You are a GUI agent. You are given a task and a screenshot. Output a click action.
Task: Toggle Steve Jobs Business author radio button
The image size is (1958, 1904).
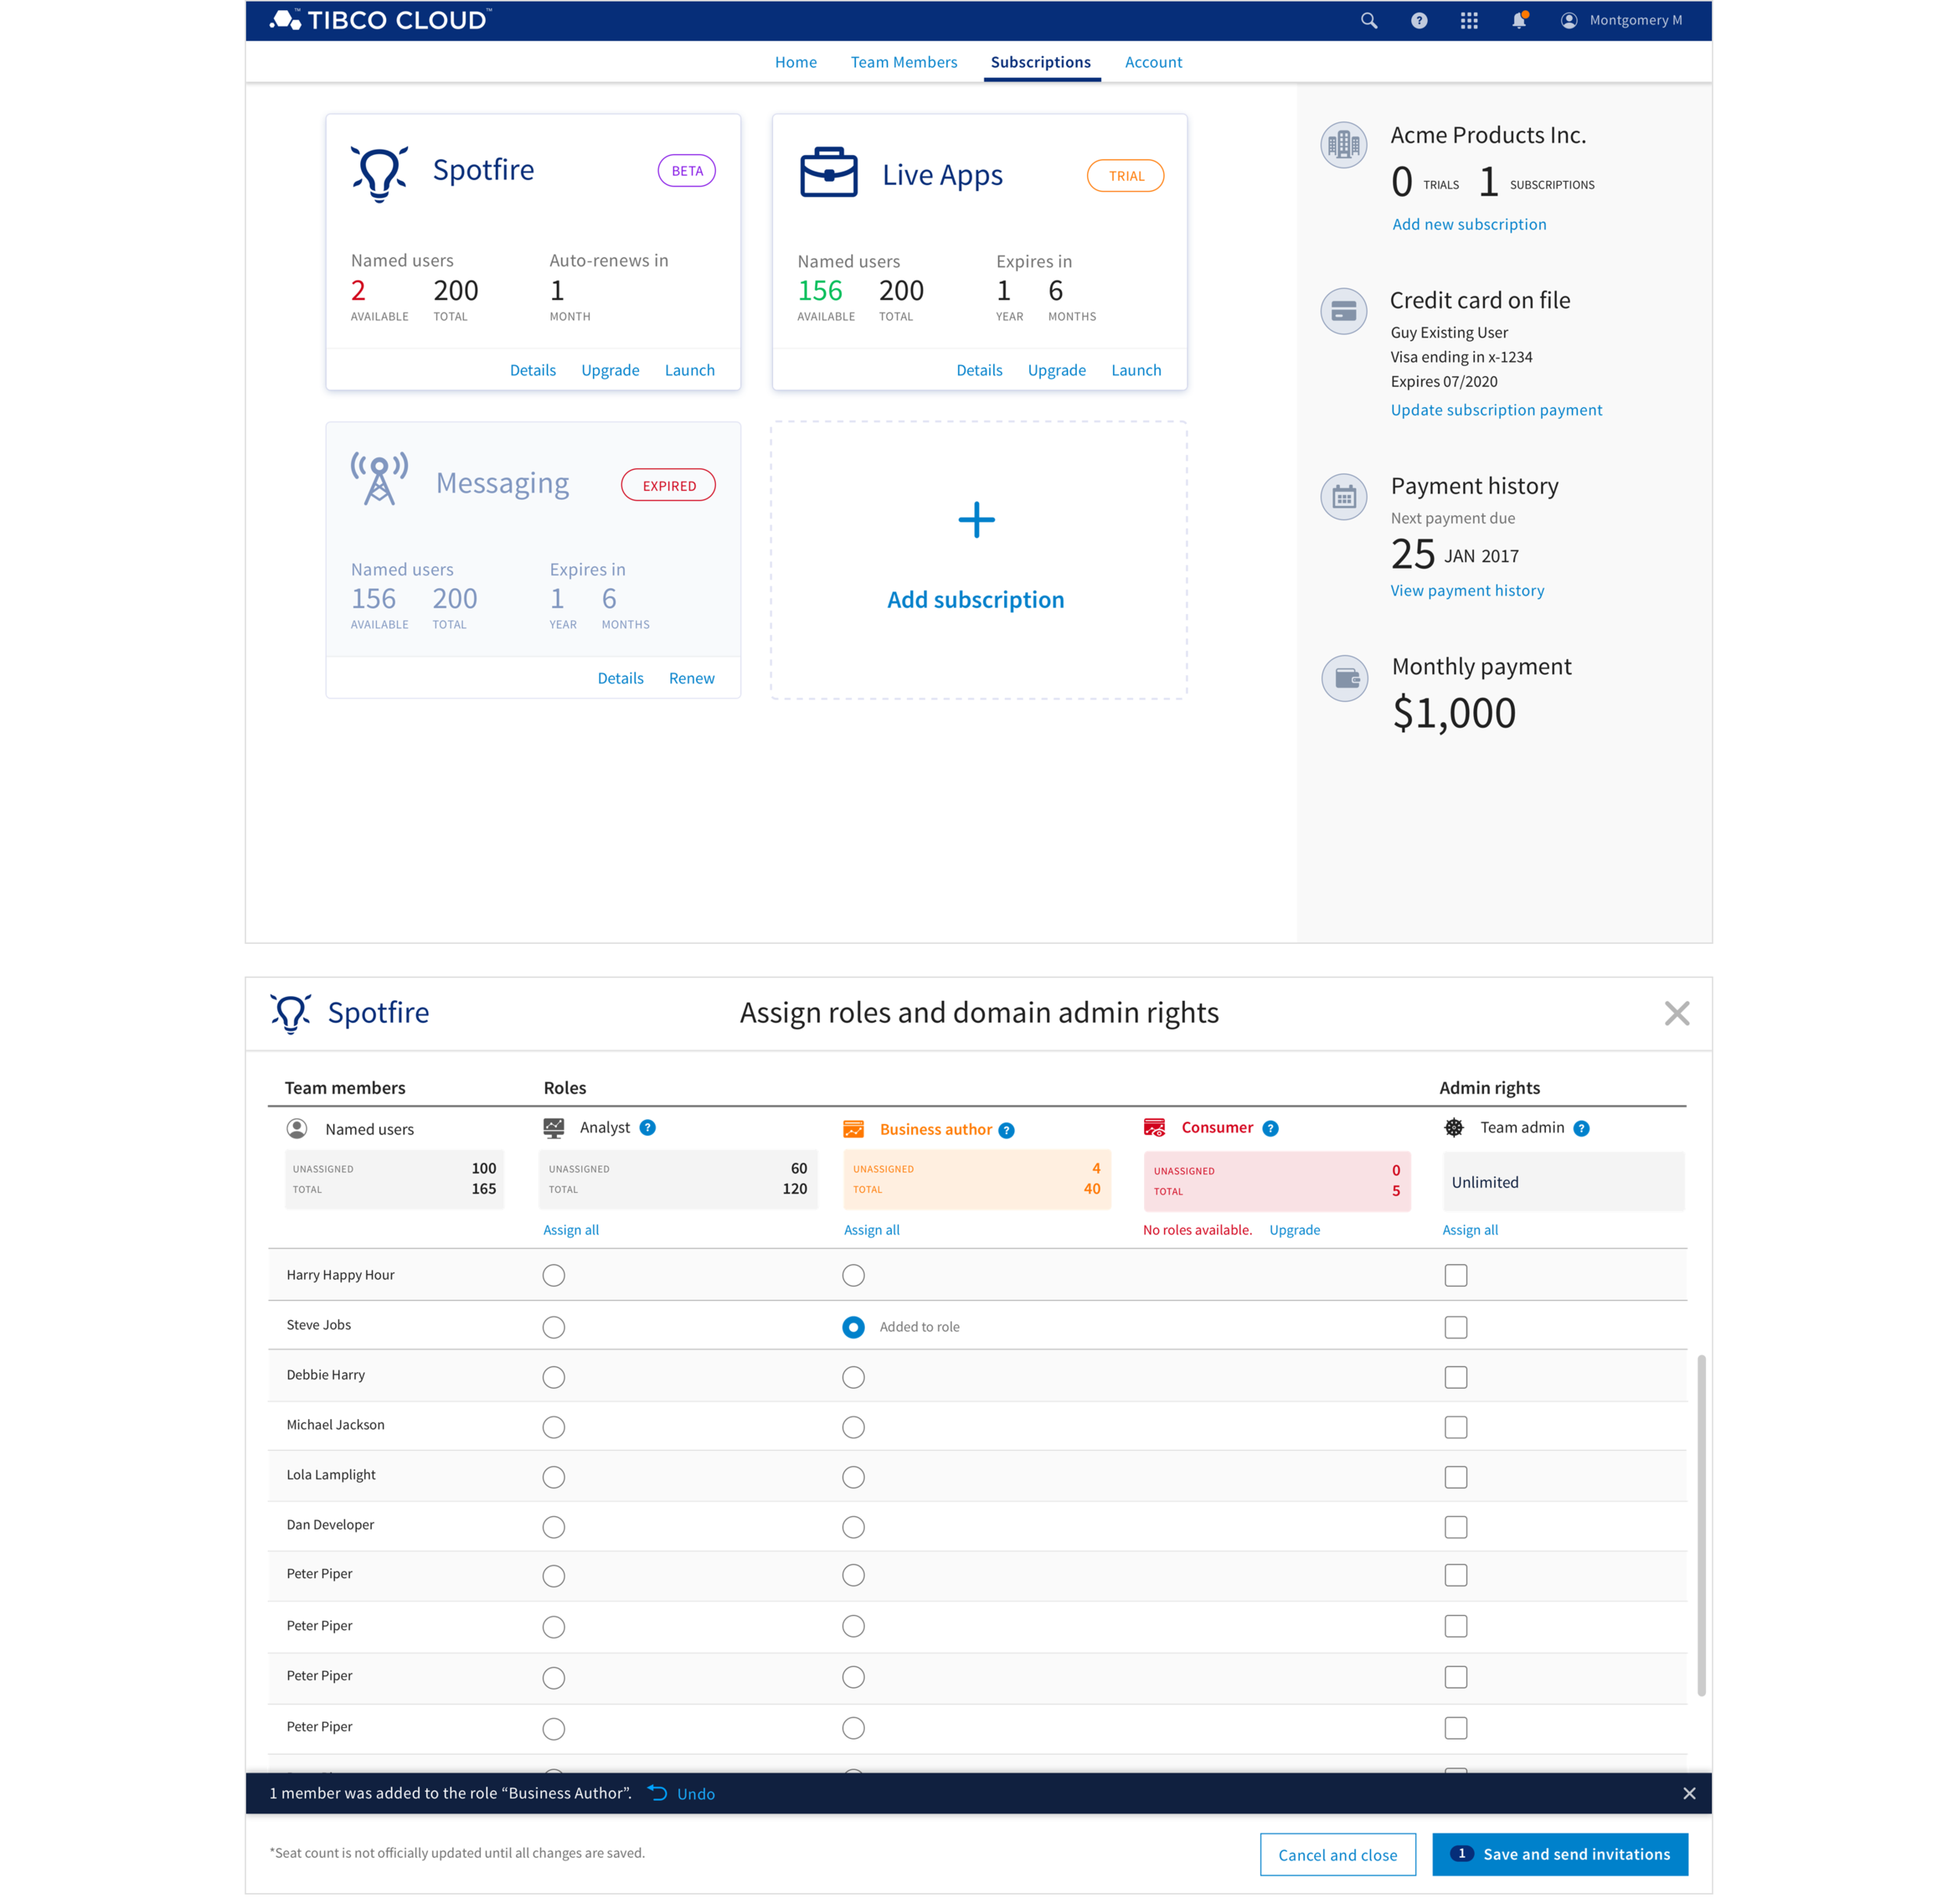pyautogui.click(x=853, y=1327)
